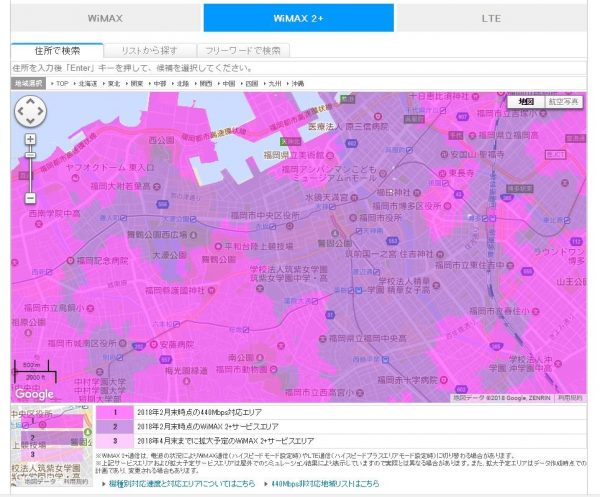The image size is (600, 497).
Task: Open 機種別対応速度と対応エリア link
Action: 182,484
